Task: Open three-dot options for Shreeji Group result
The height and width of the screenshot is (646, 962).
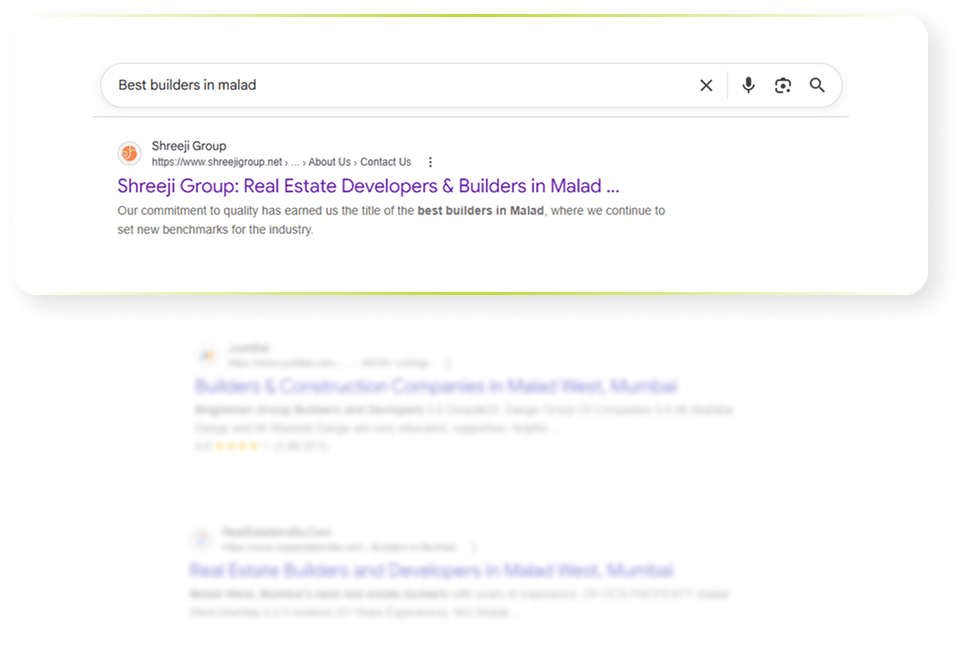Action: [430, 162]
